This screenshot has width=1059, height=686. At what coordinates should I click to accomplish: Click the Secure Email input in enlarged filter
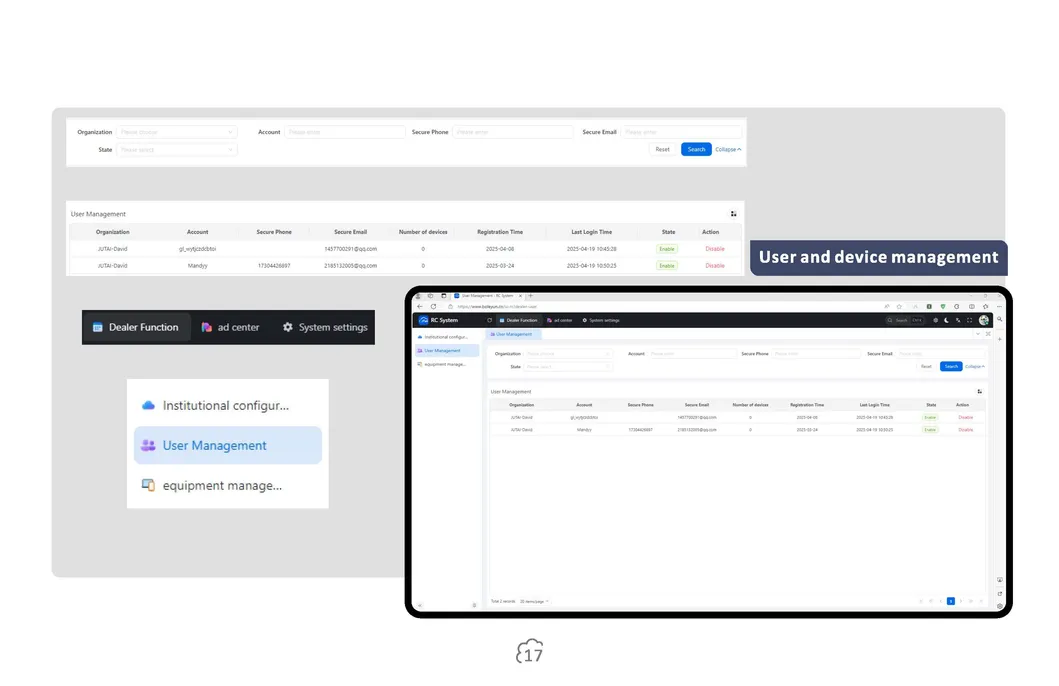tap(681, 132)
